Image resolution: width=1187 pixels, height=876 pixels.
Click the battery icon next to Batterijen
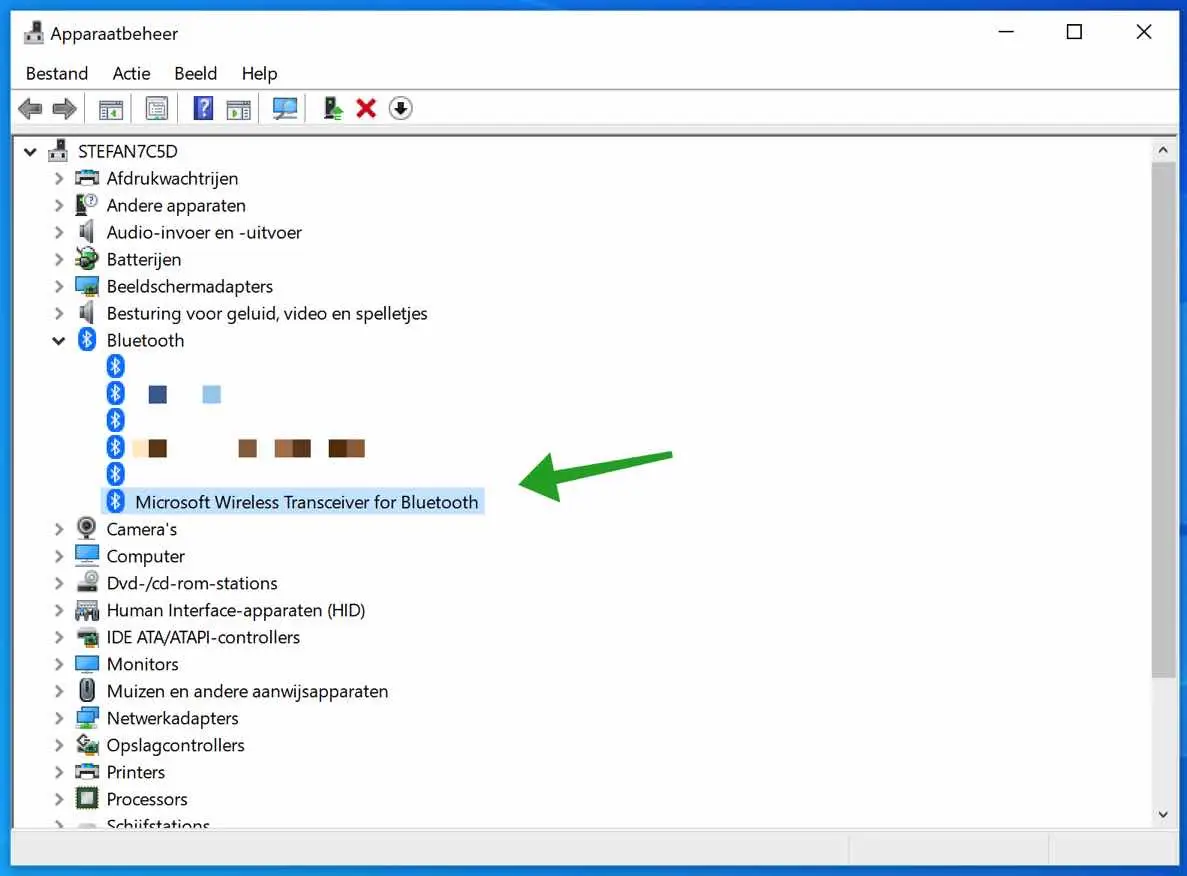tap(87, 259)
